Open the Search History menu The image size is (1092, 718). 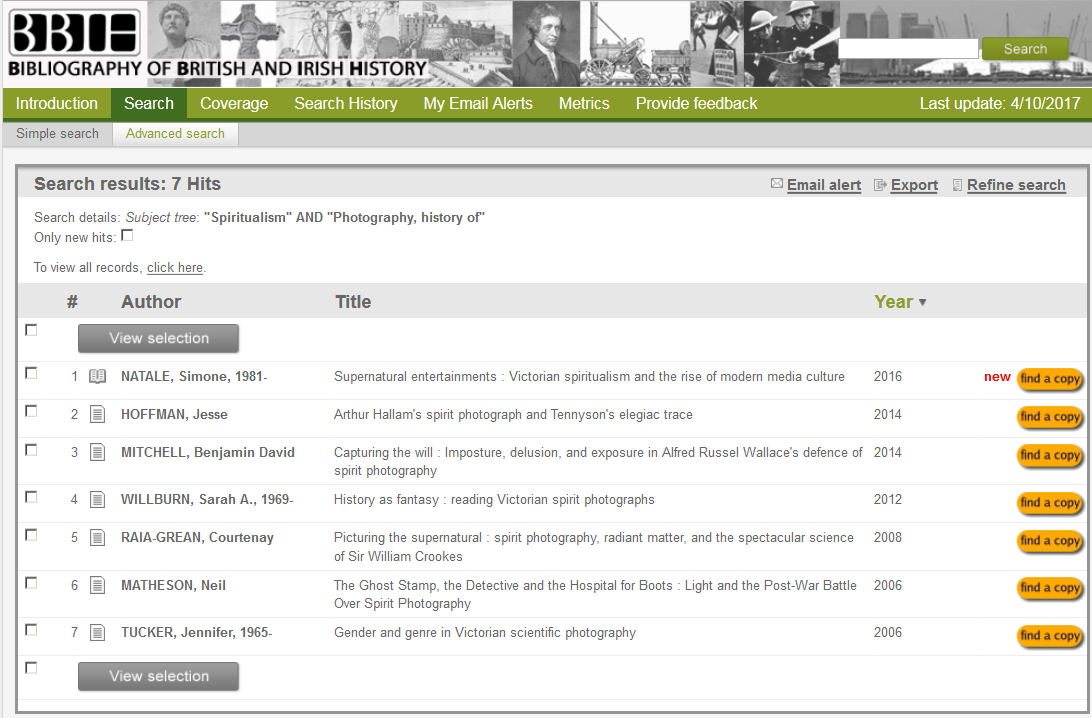[x=345, y=104]
